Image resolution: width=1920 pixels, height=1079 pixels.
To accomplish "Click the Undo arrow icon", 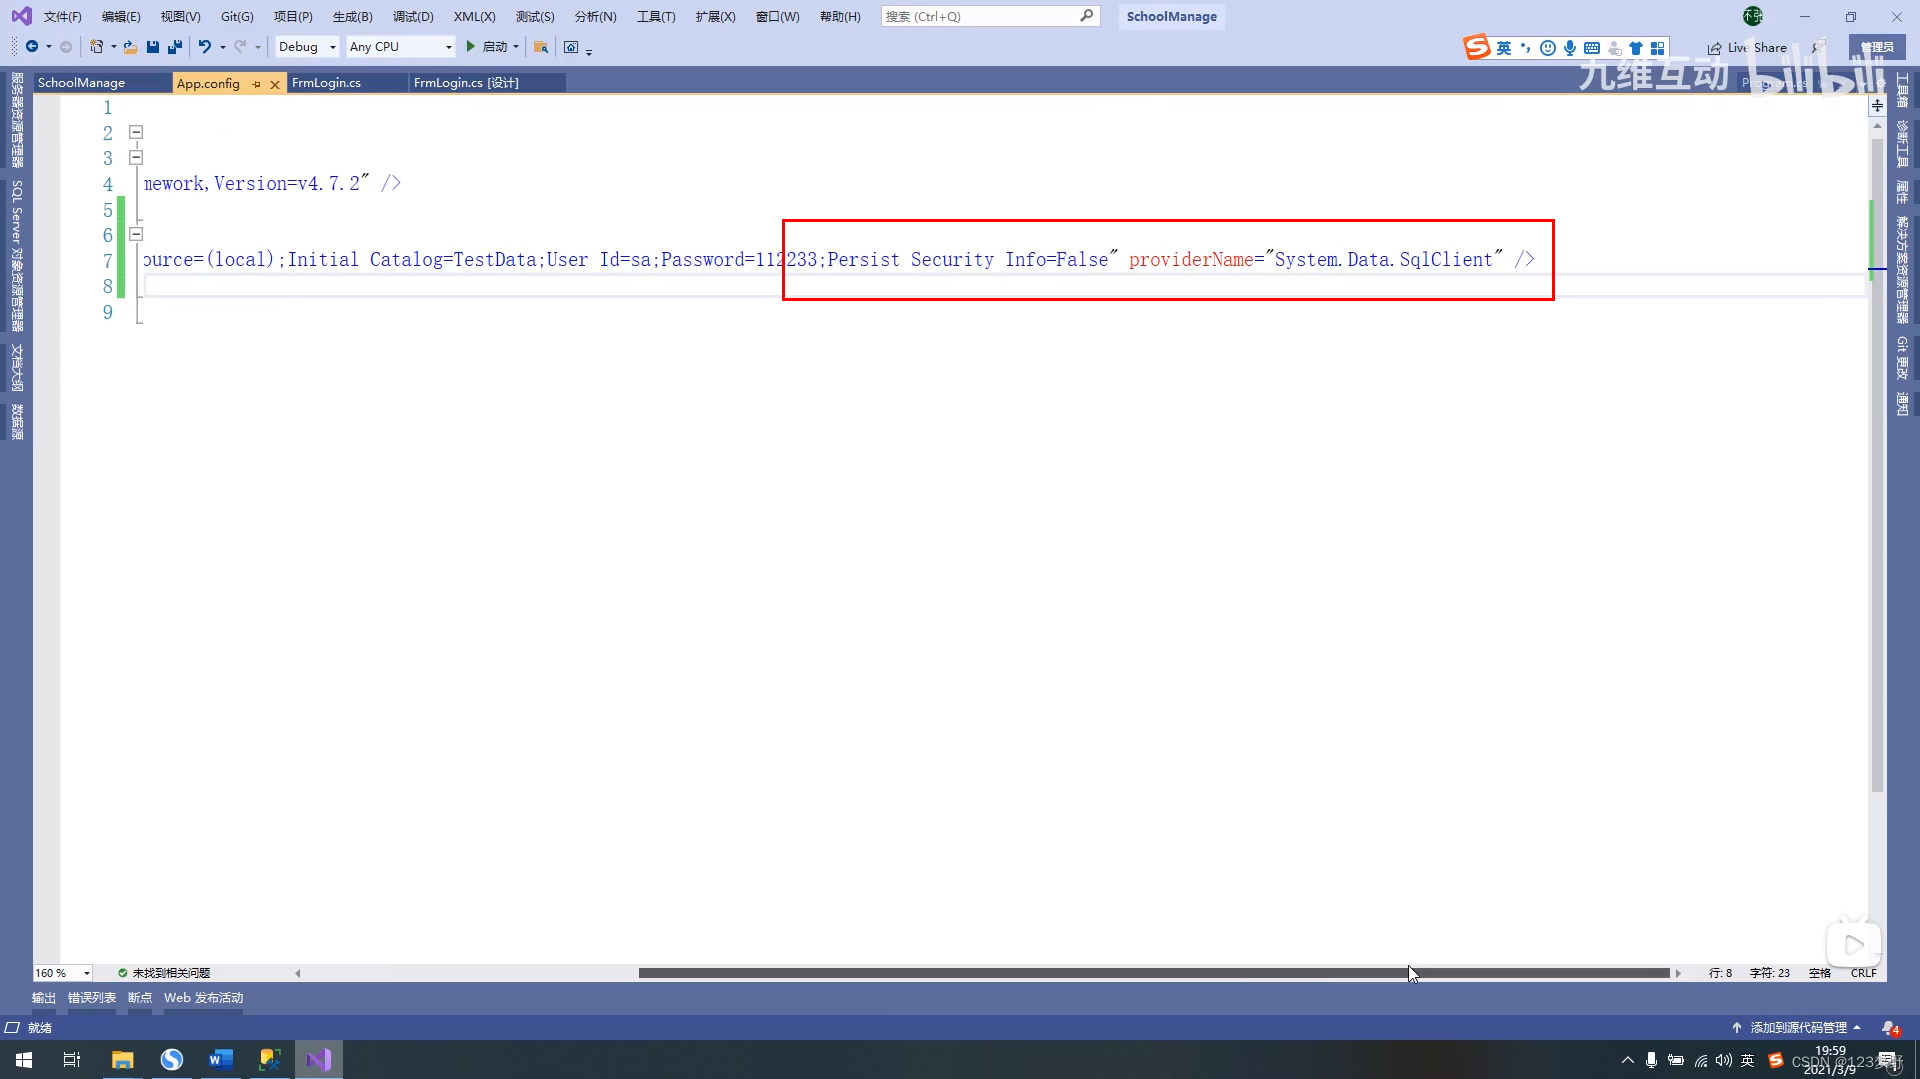I will coord(204,47).
